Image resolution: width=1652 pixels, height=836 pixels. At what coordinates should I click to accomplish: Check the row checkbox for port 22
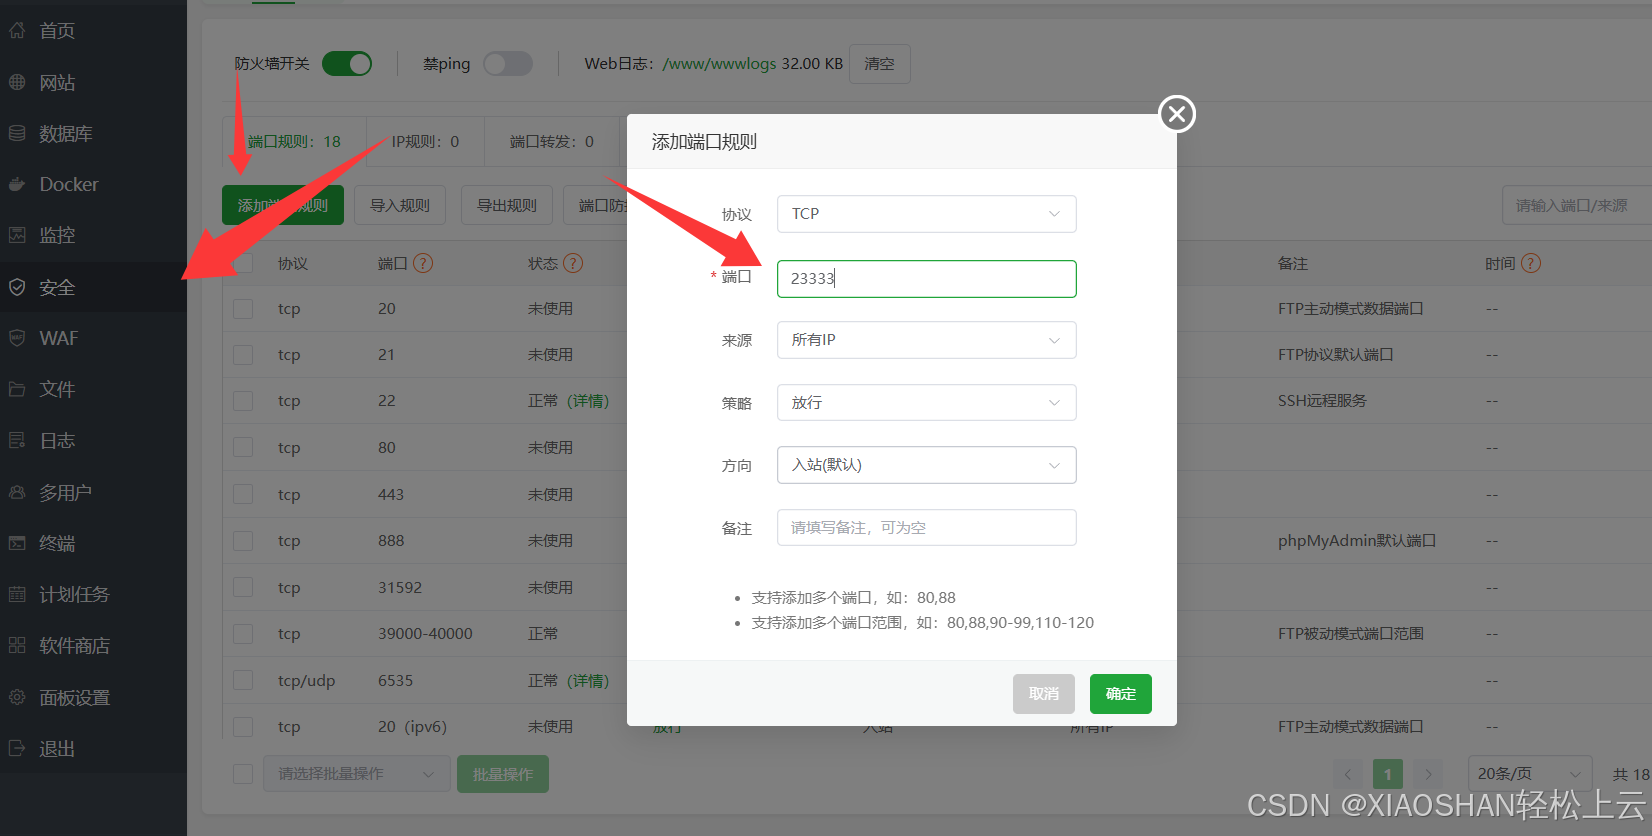pyautogui.click(x=243, y=401)
